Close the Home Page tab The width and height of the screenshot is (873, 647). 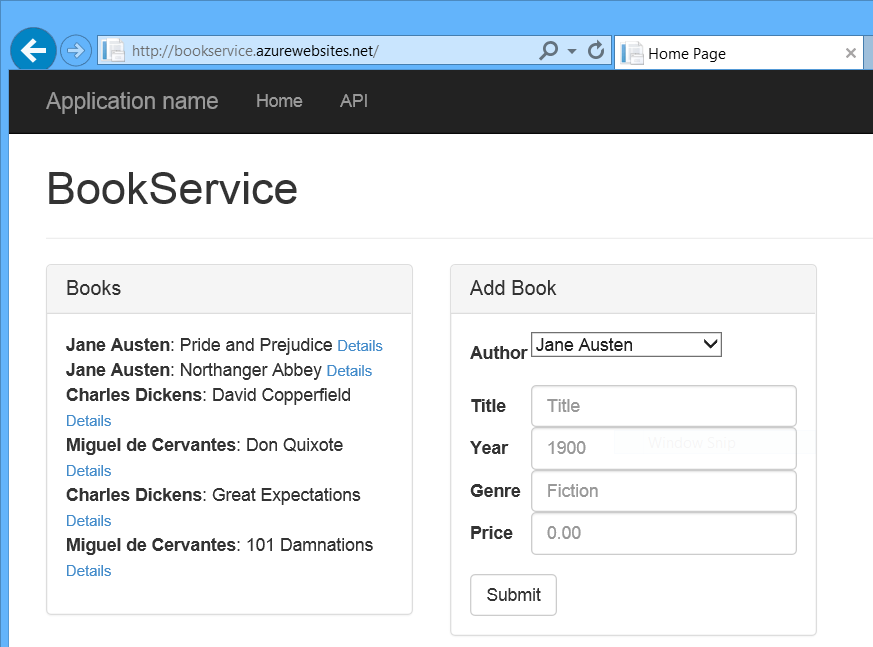[851, 53]
